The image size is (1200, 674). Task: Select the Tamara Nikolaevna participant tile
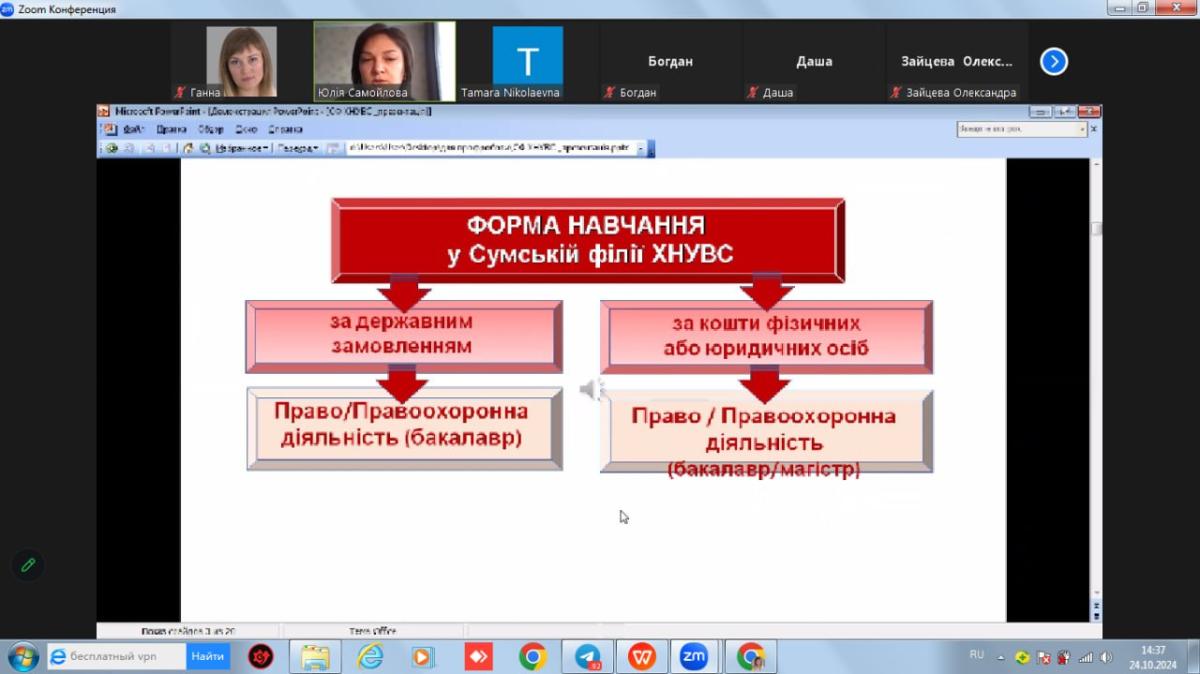tap(527, 61)
